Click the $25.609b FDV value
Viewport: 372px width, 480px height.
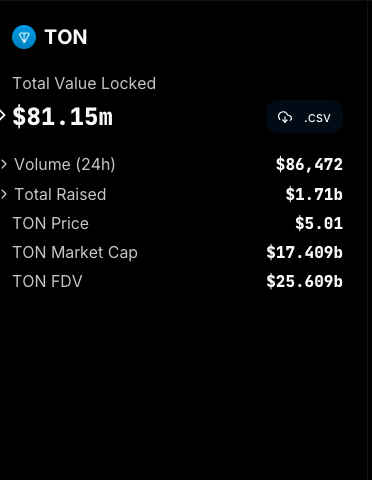coord(305,281)
